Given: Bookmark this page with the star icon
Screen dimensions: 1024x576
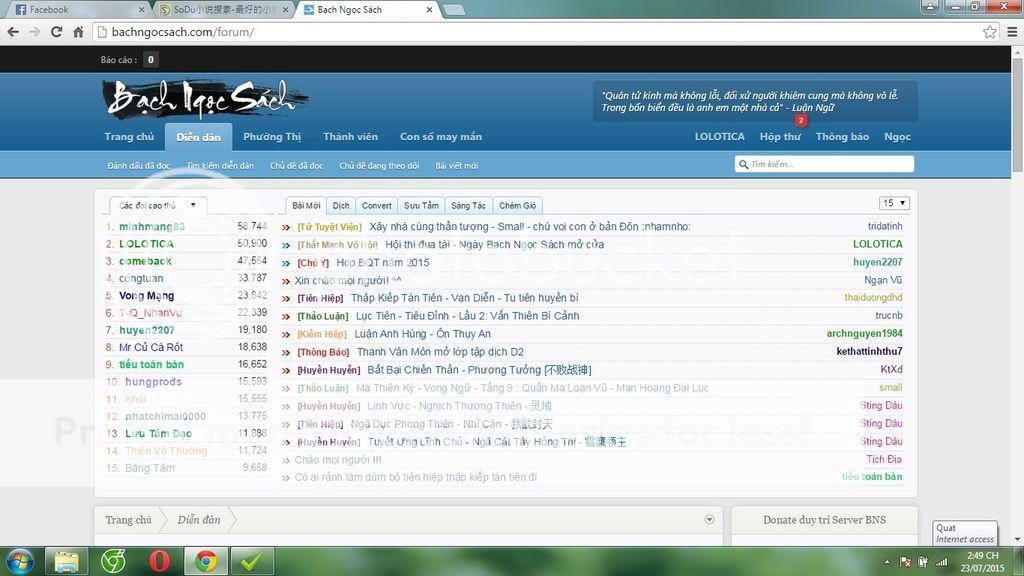Looking at the screenshot, I should pyautogui.click(x=989, y=32).
